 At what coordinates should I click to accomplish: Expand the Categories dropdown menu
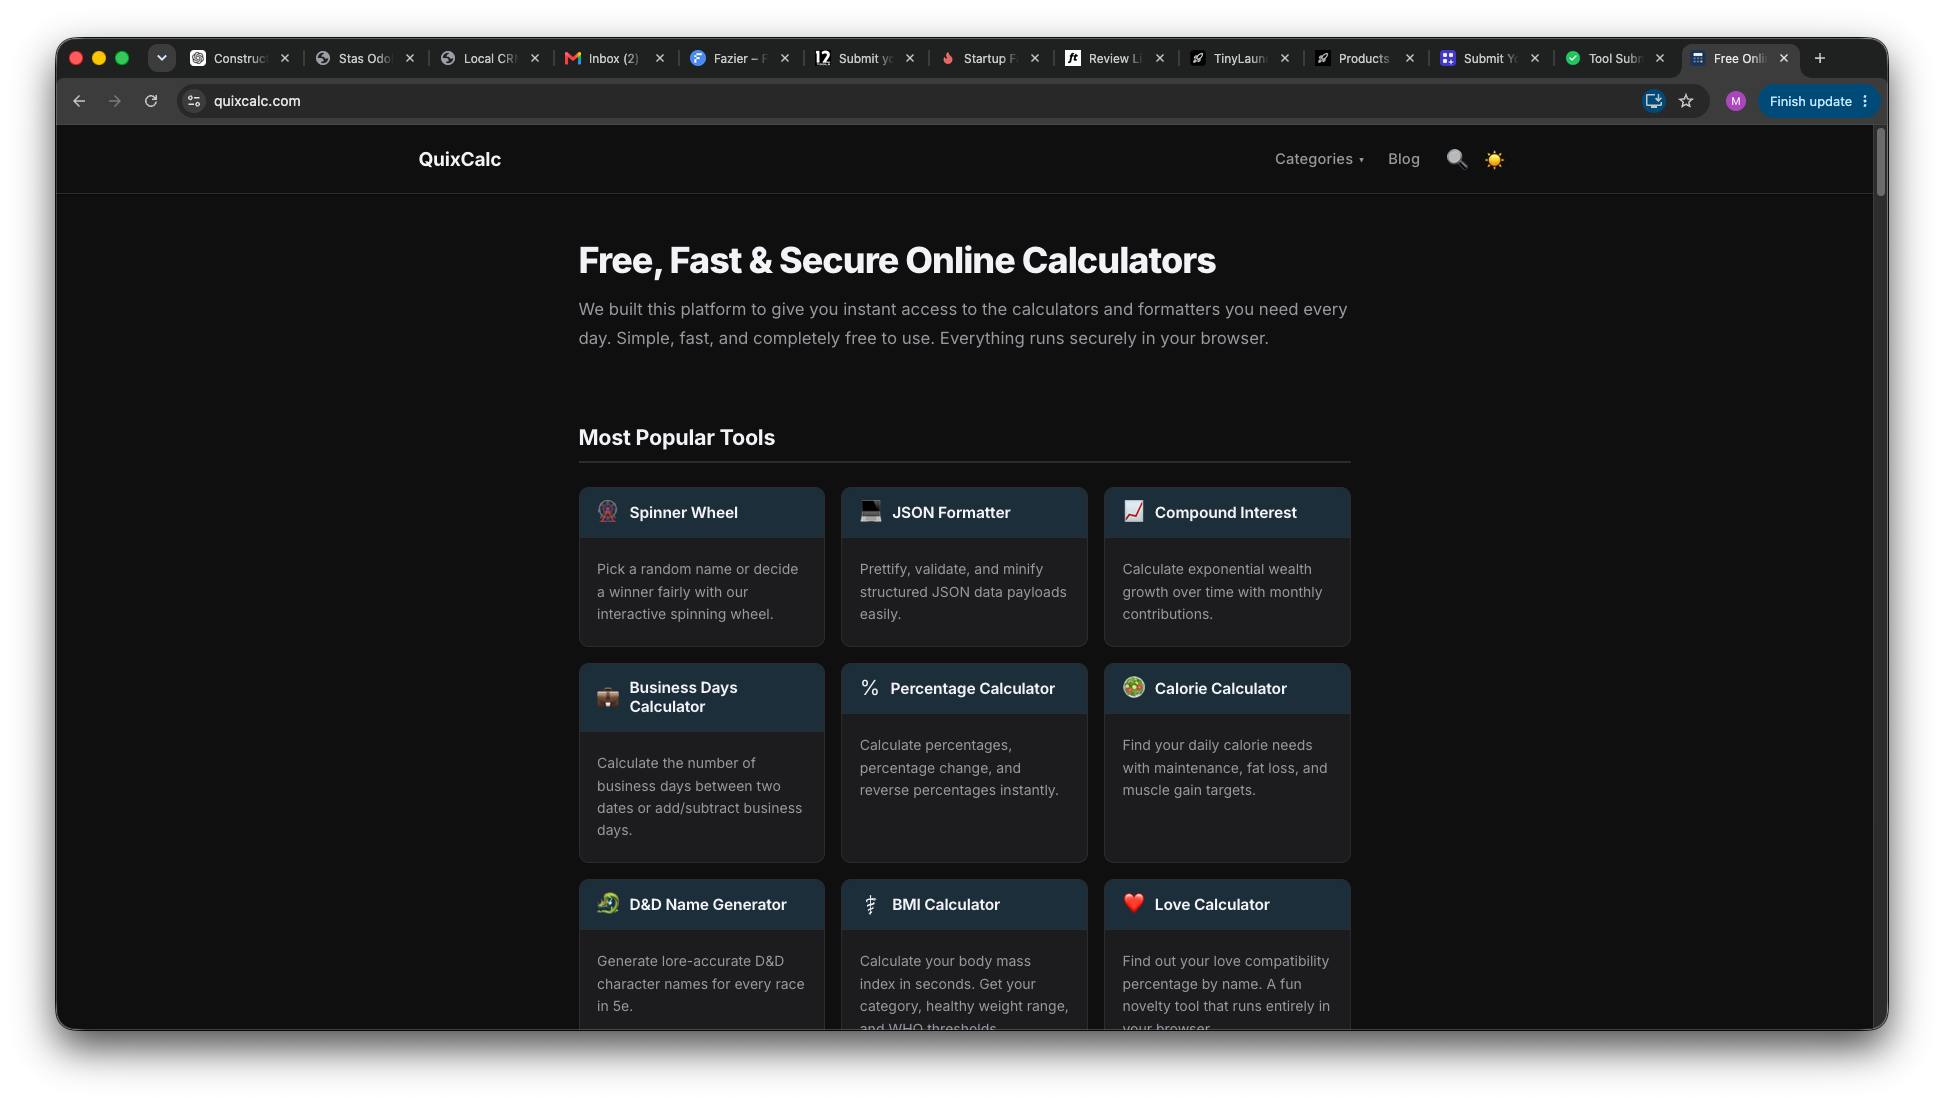pyautogui.click(x=1319, y=159)
